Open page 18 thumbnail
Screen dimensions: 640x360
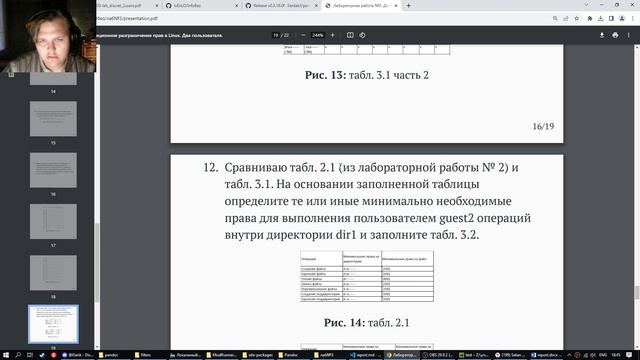point(53,273)
